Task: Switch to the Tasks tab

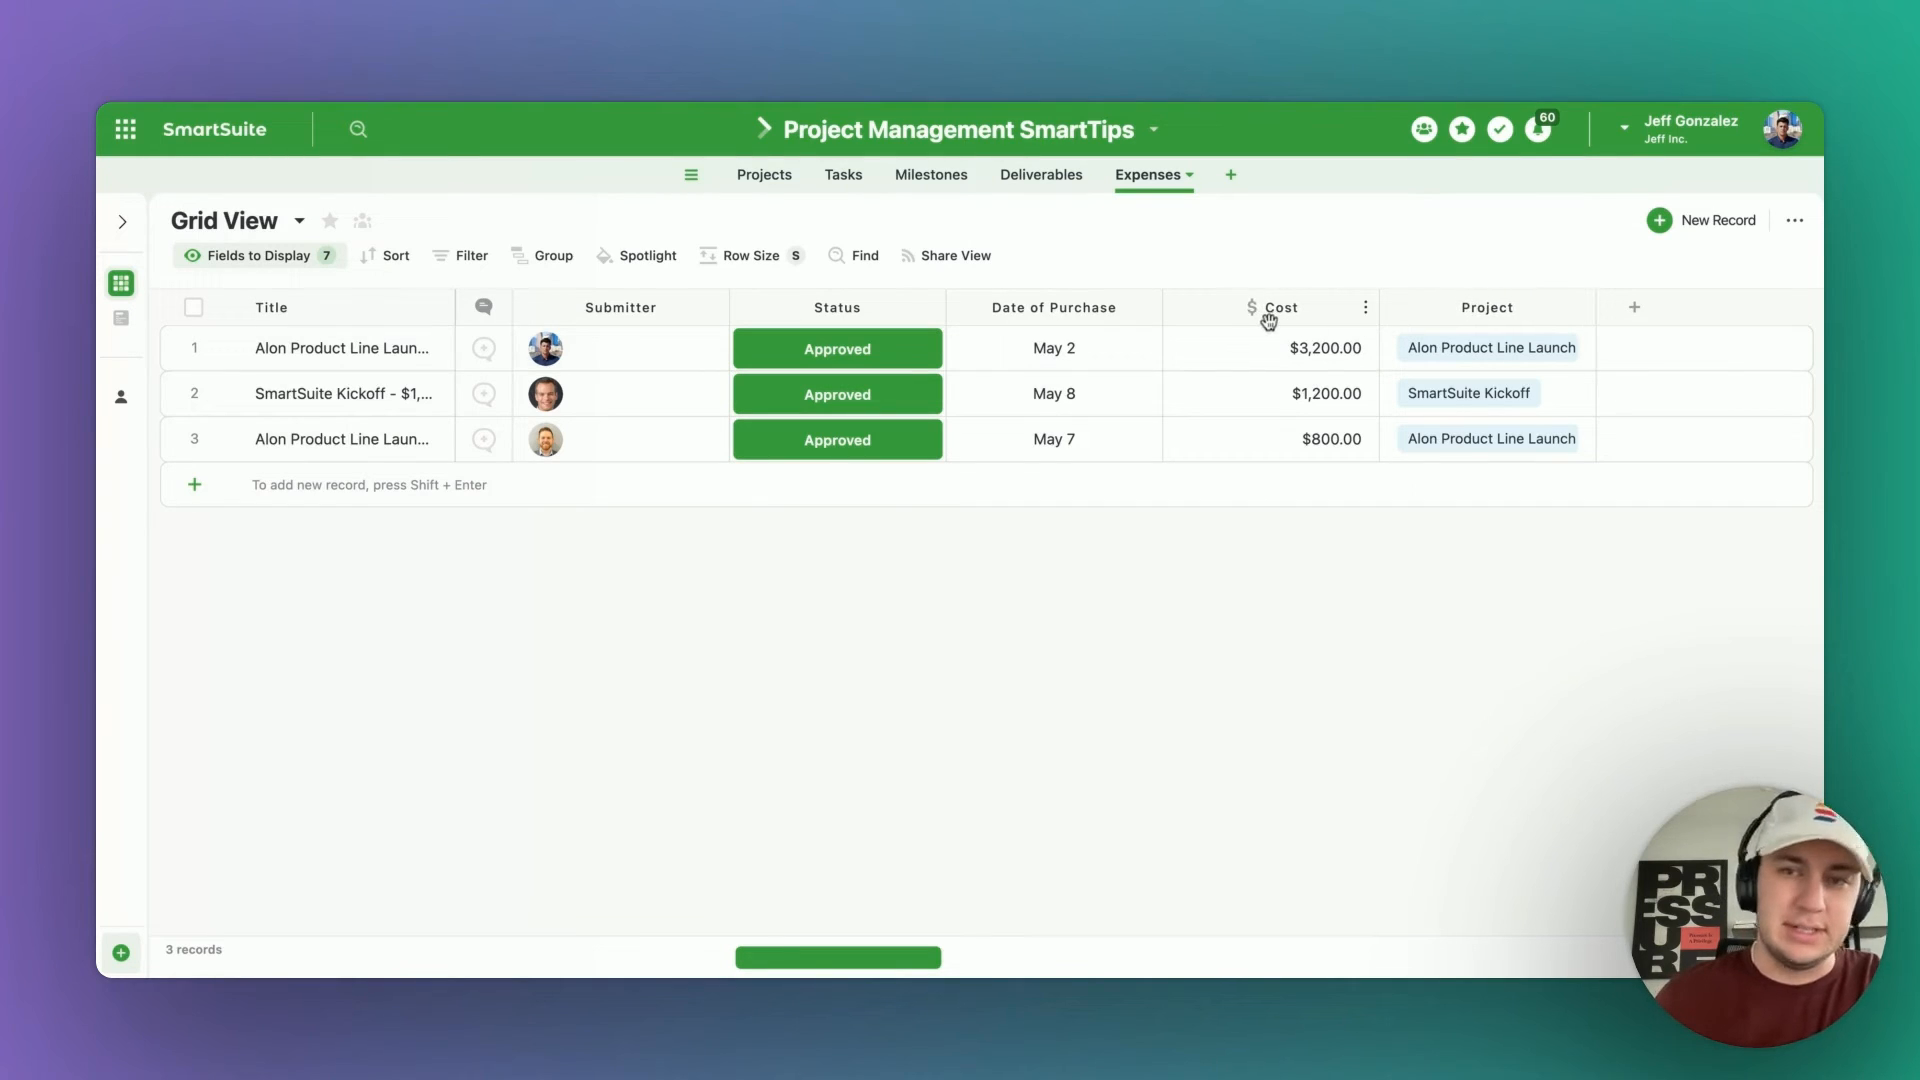Action: (x=843, y=175)
